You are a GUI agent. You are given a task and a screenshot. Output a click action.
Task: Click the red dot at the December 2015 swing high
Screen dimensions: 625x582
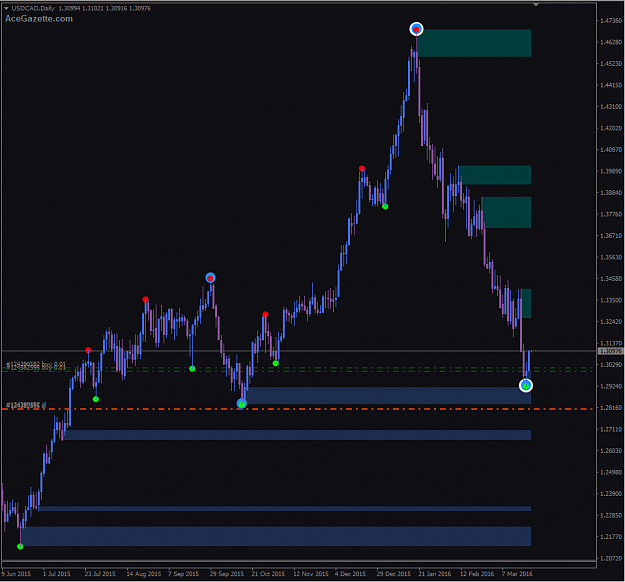362,169
